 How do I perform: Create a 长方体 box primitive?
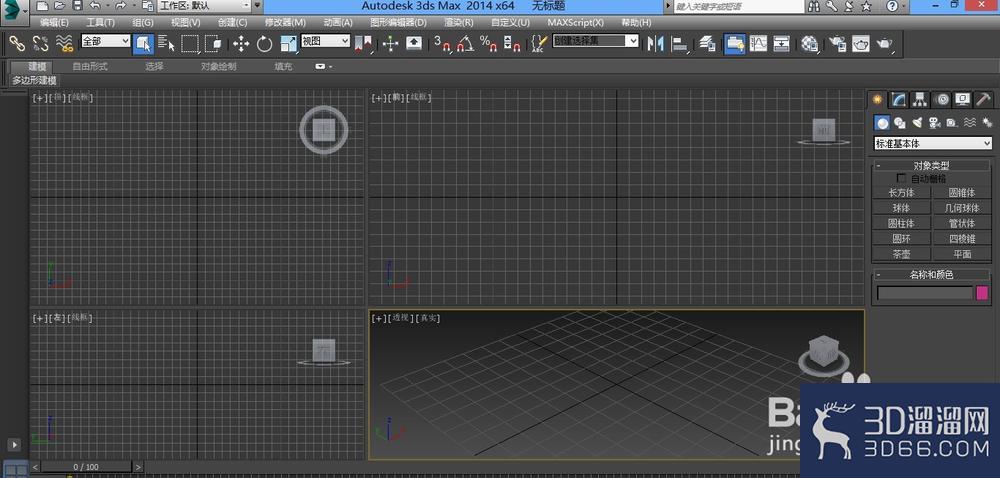point(901,192)
